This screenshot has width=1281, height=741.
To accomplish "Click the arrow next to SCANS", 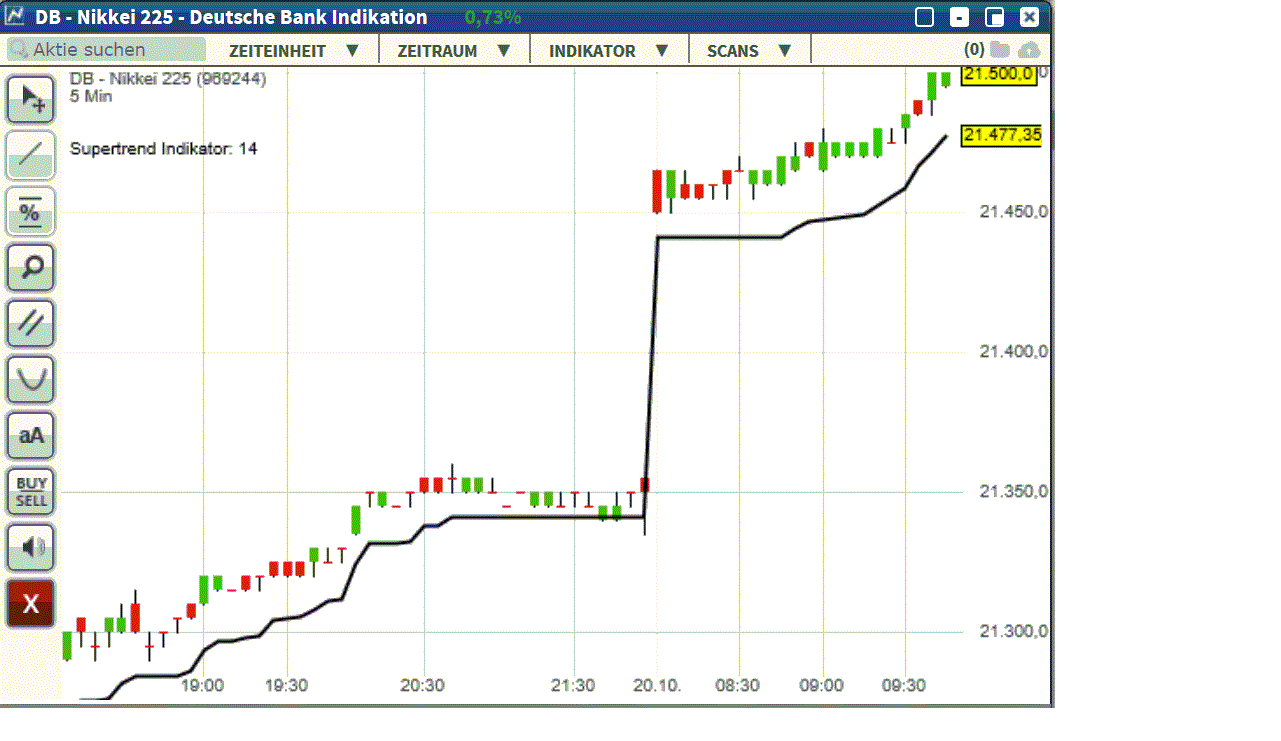I will 784,50.
